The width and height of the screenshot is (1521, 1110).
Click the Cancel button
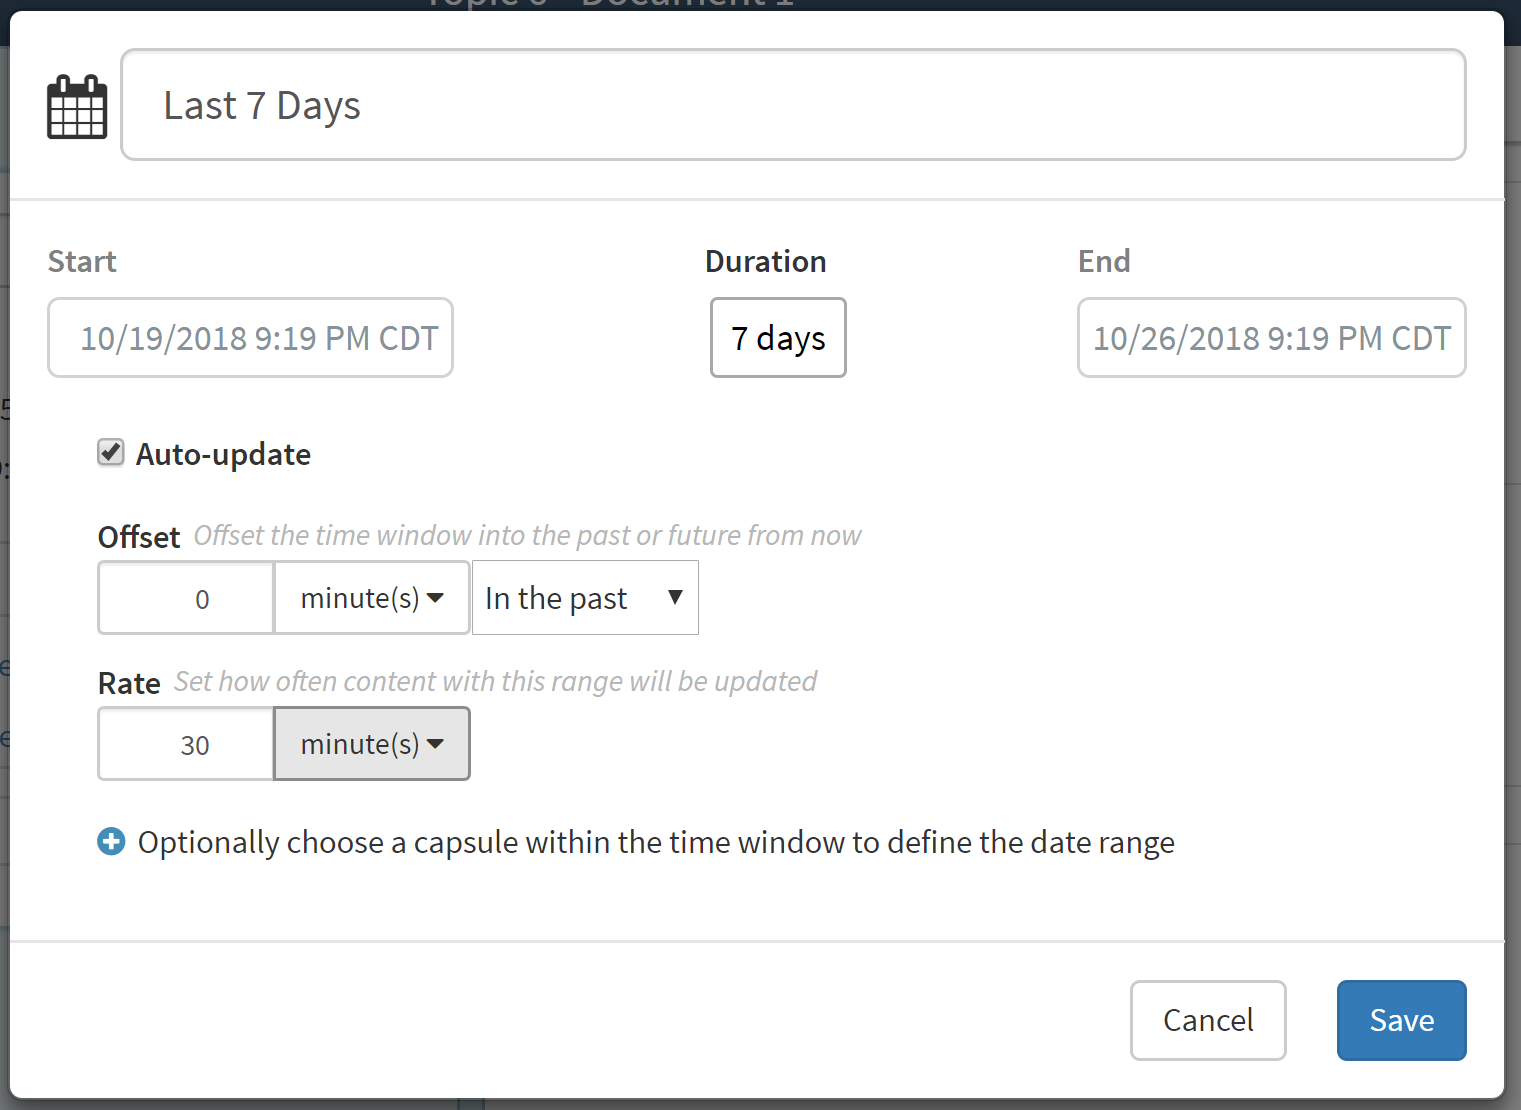point(1207,1020)
